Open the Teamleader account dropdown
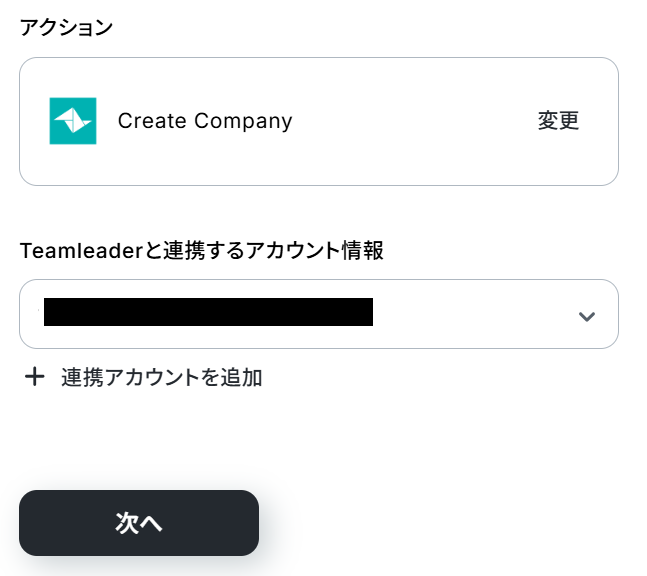 [x=318, y=314]
